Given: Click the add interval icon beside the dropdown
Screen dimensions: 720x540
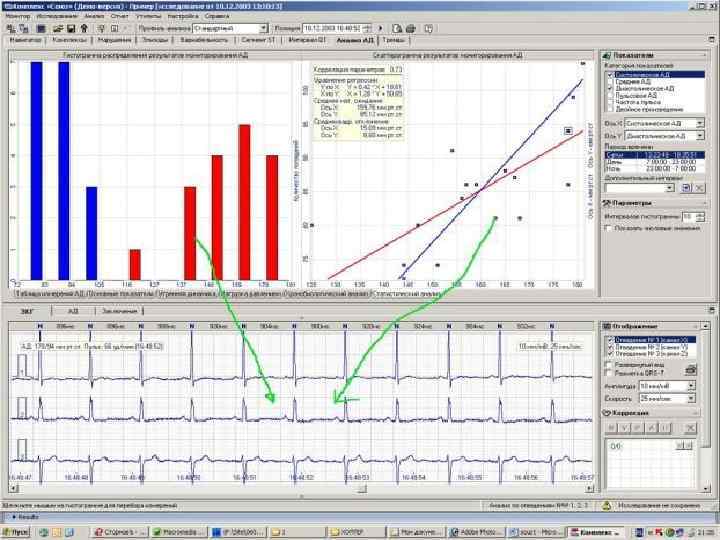Looking at the screenshot, I should point(686,188).
